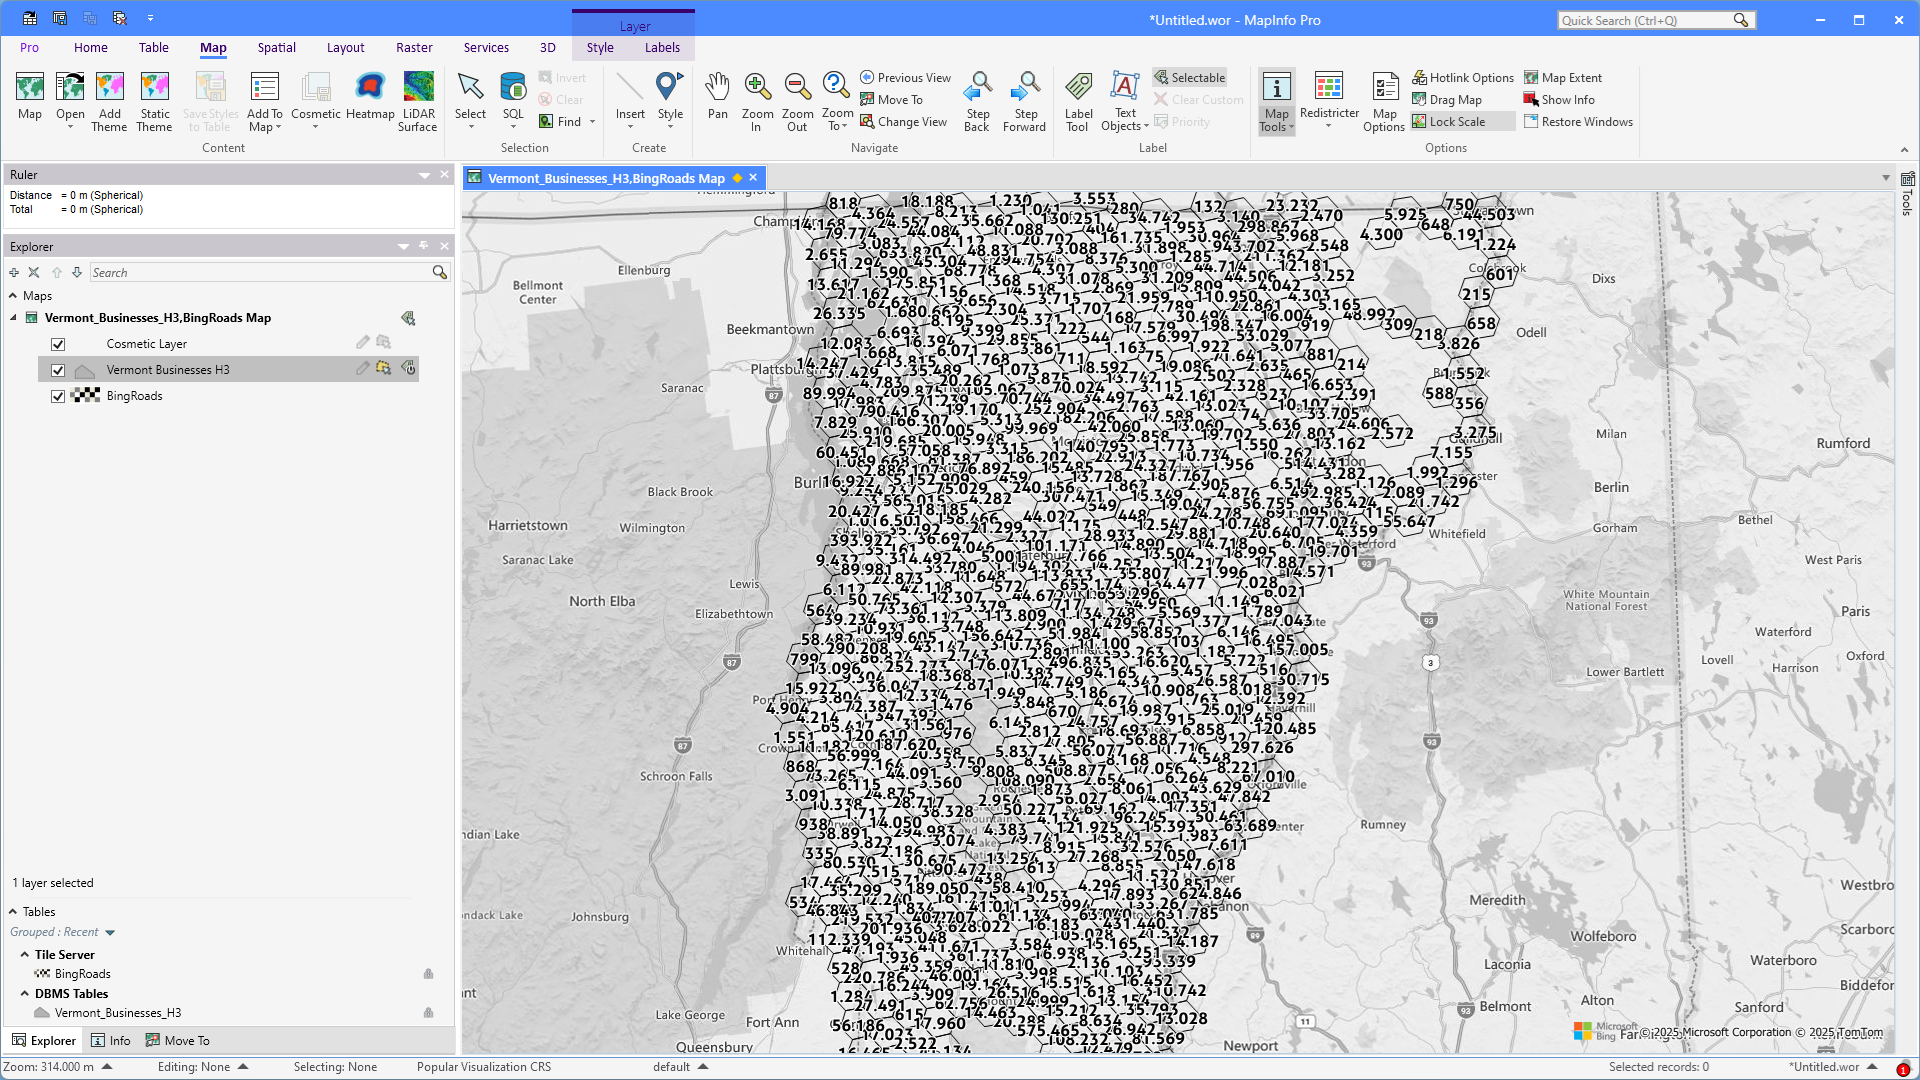Image resolution: width=1920 pixels, height=1080 pixels.
Task: Switch to the Labels ribbon tab
Action: click(662, 48)
